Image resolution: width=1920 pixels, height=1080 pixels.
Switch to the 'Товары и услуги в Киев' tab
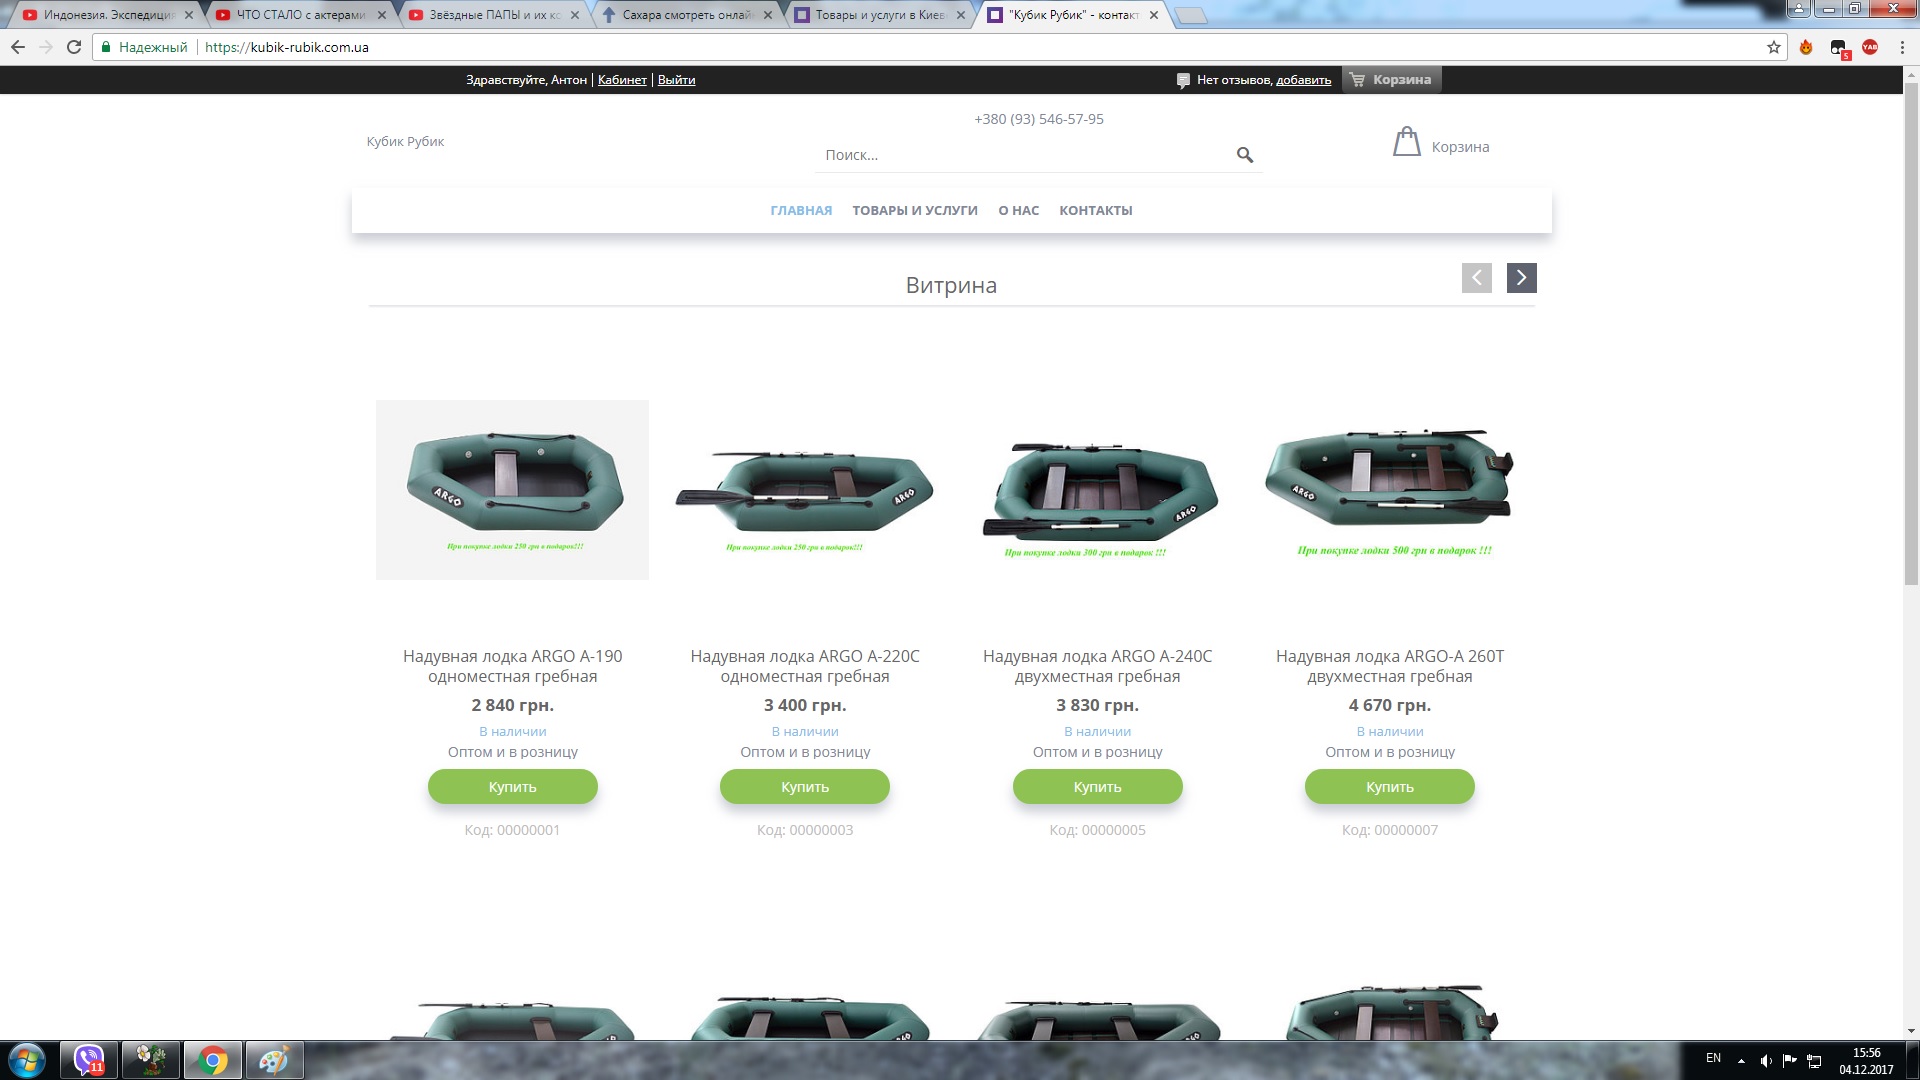click(878, 15)
